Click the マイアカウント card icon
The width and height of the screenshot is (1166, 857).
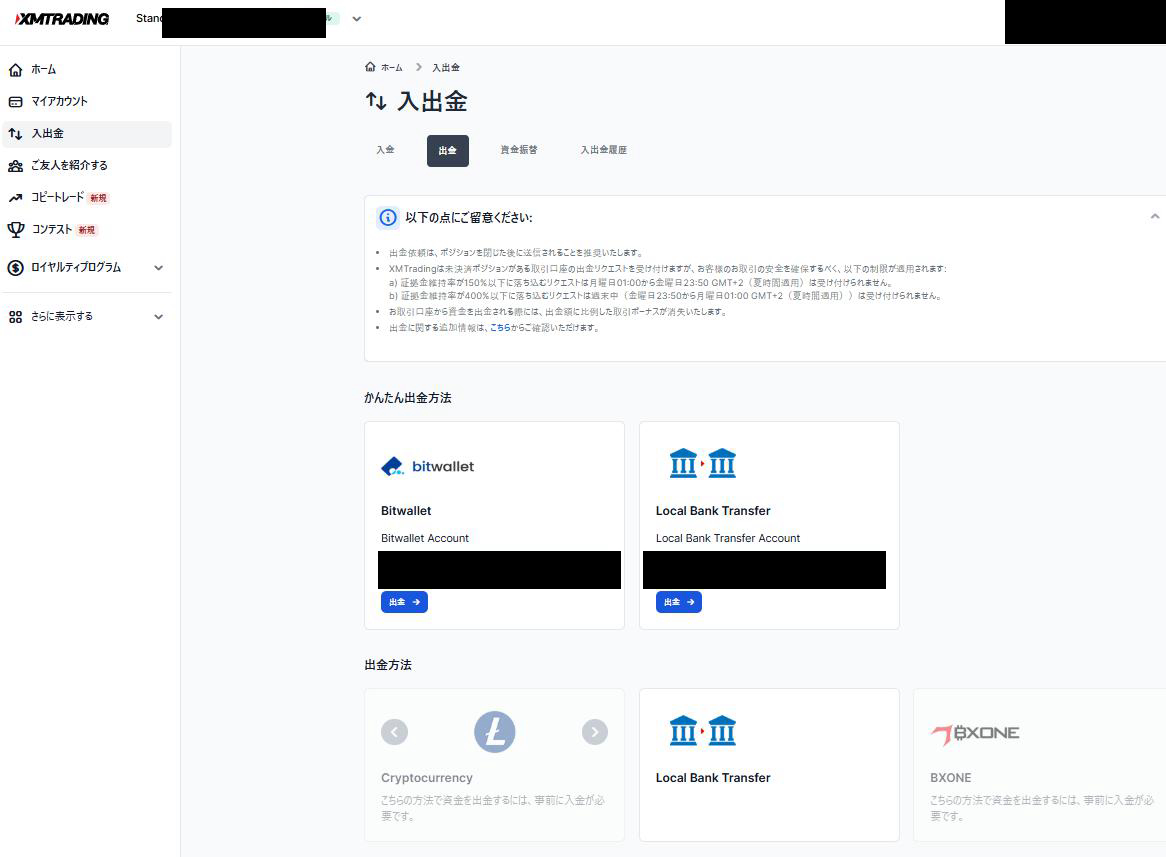coord(15,102)
